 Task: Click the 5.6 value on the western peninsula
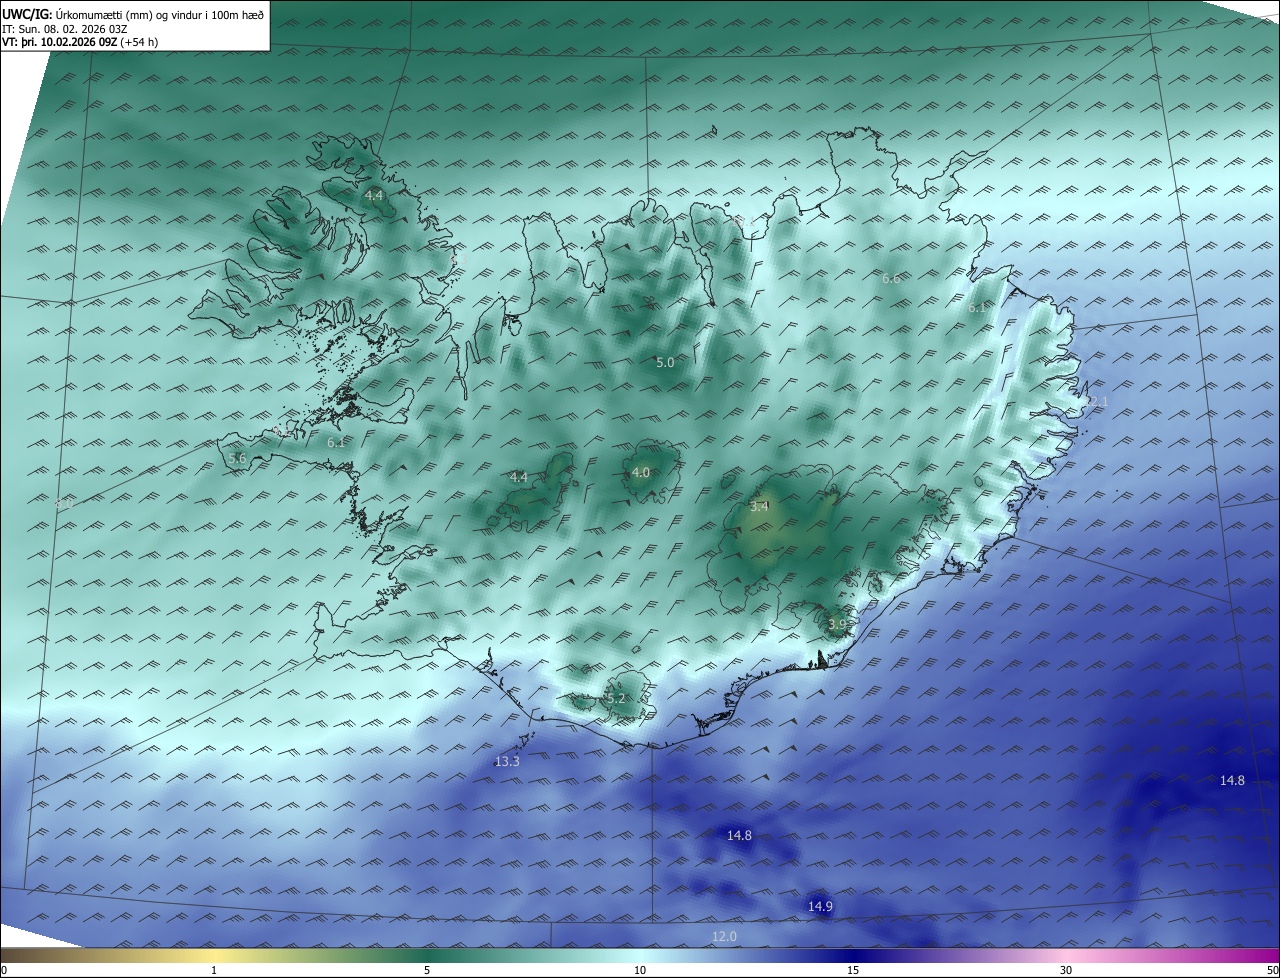pyautogui.click(x=237, y=458)
